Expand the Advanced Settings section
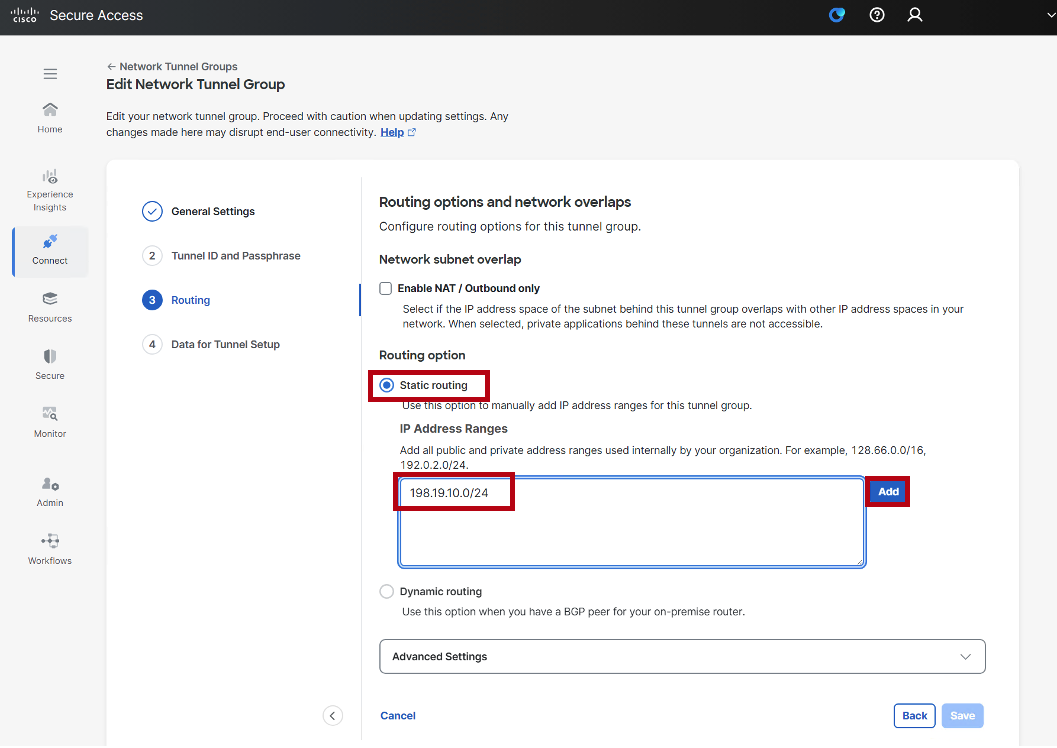This screenshot has height=748, width=1057. 682,656
